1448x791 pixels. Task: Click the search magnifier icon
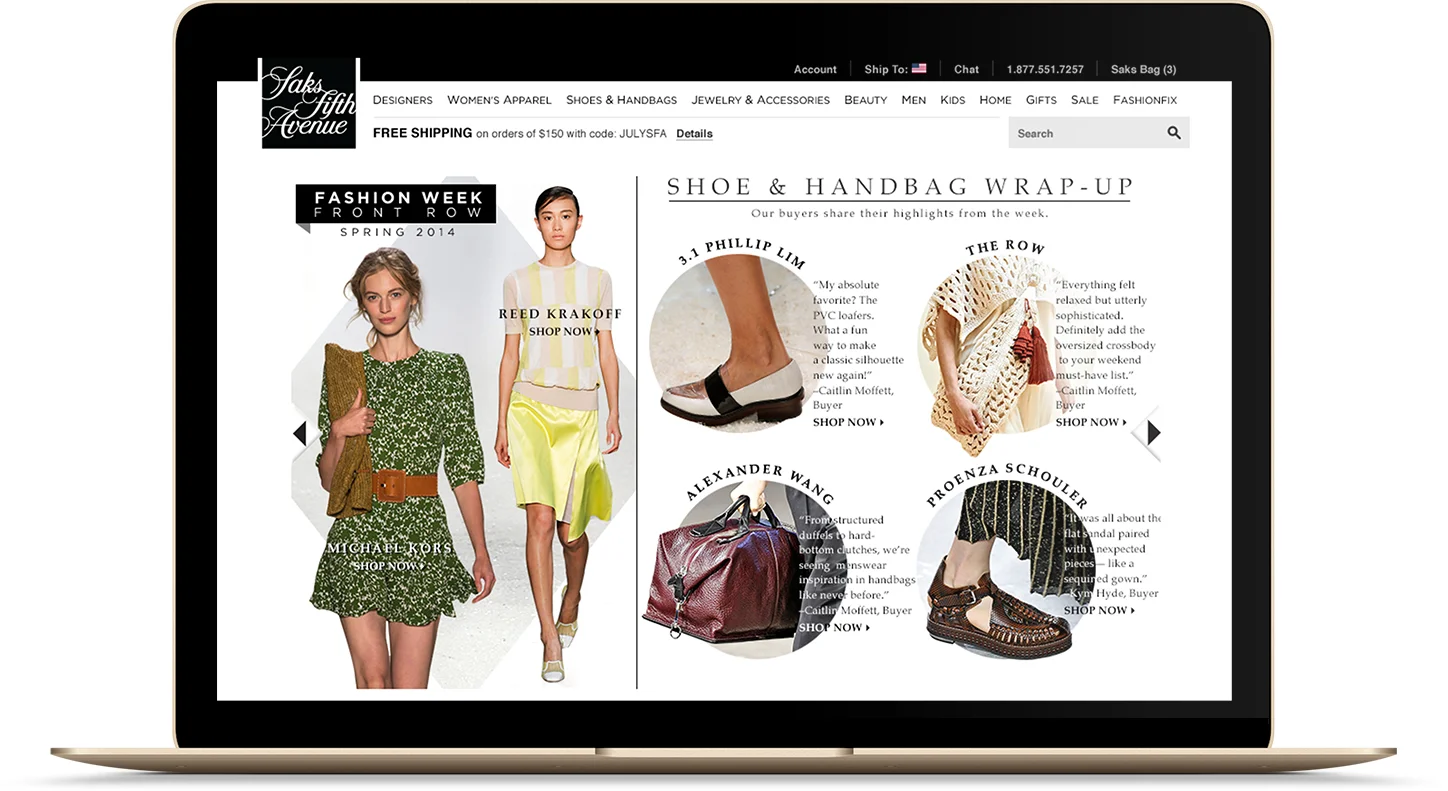1174,133
